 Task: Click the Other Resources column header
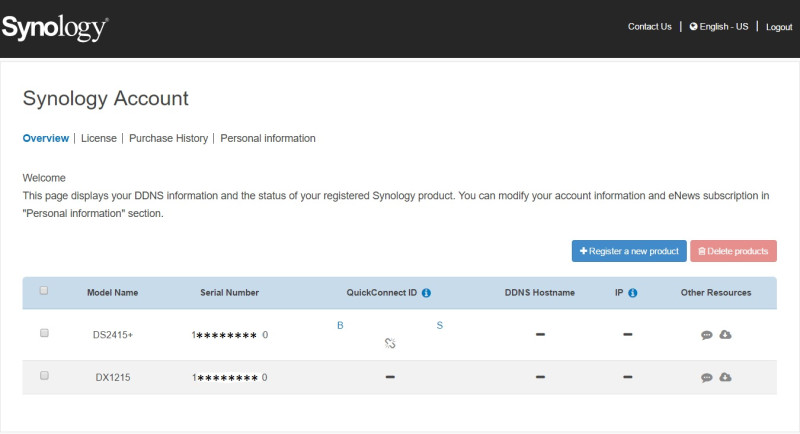[x=716, y=293]
